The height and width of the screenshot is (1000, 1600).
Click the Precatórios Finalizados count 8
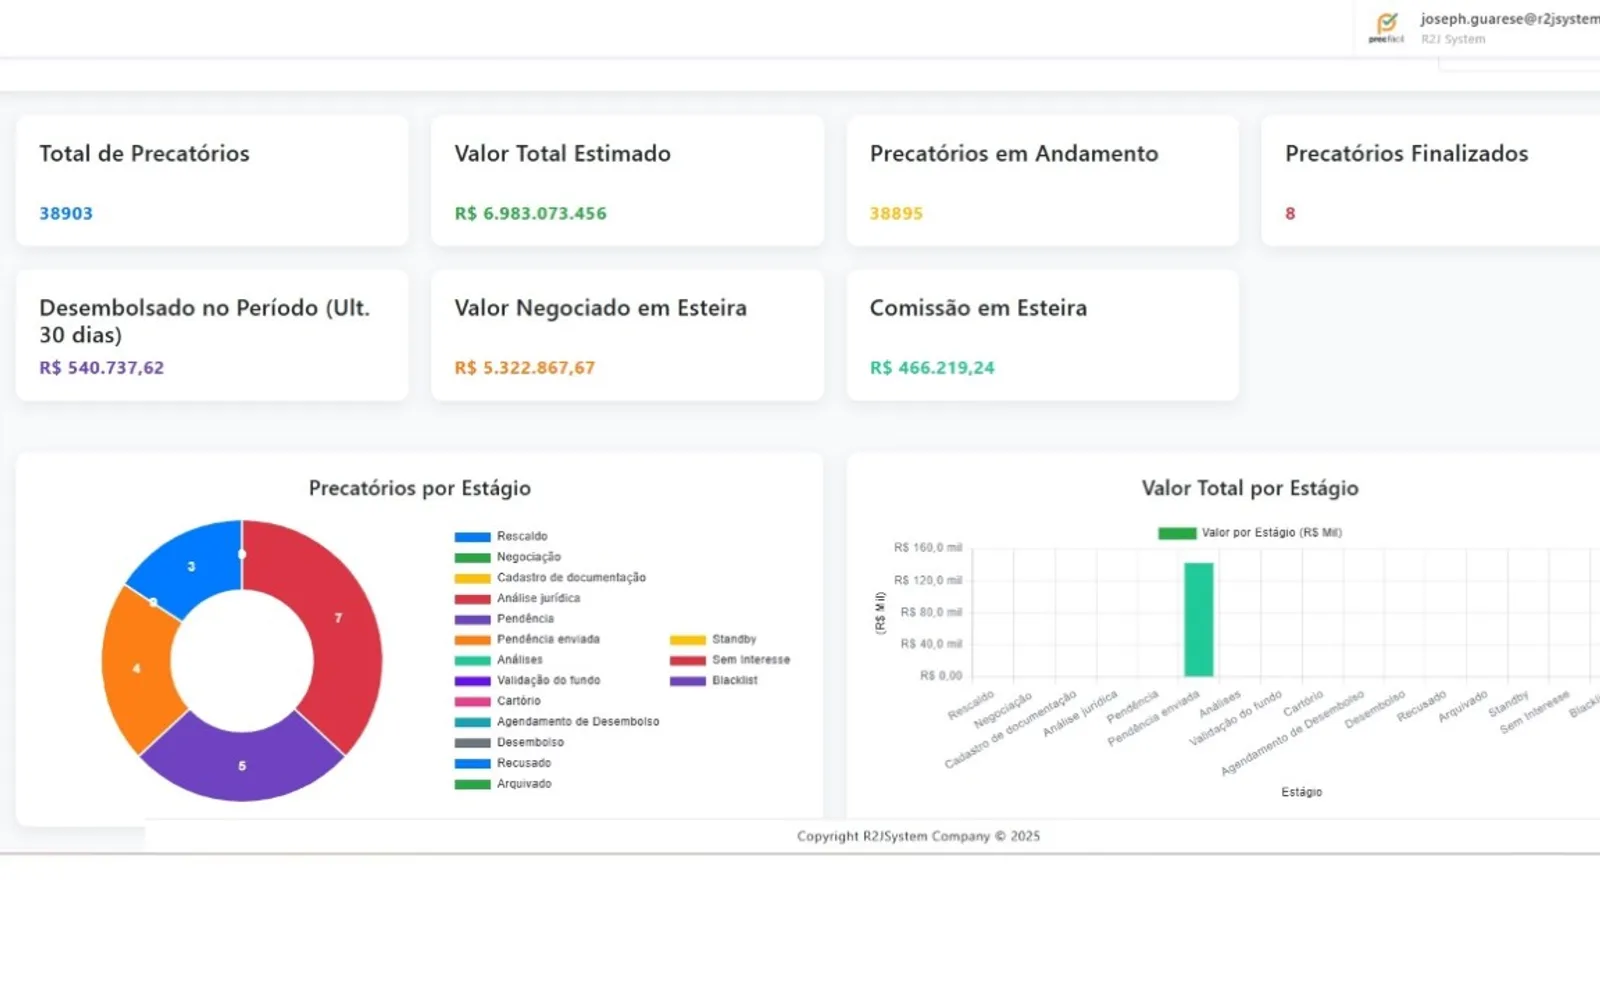coord(1290,213)
